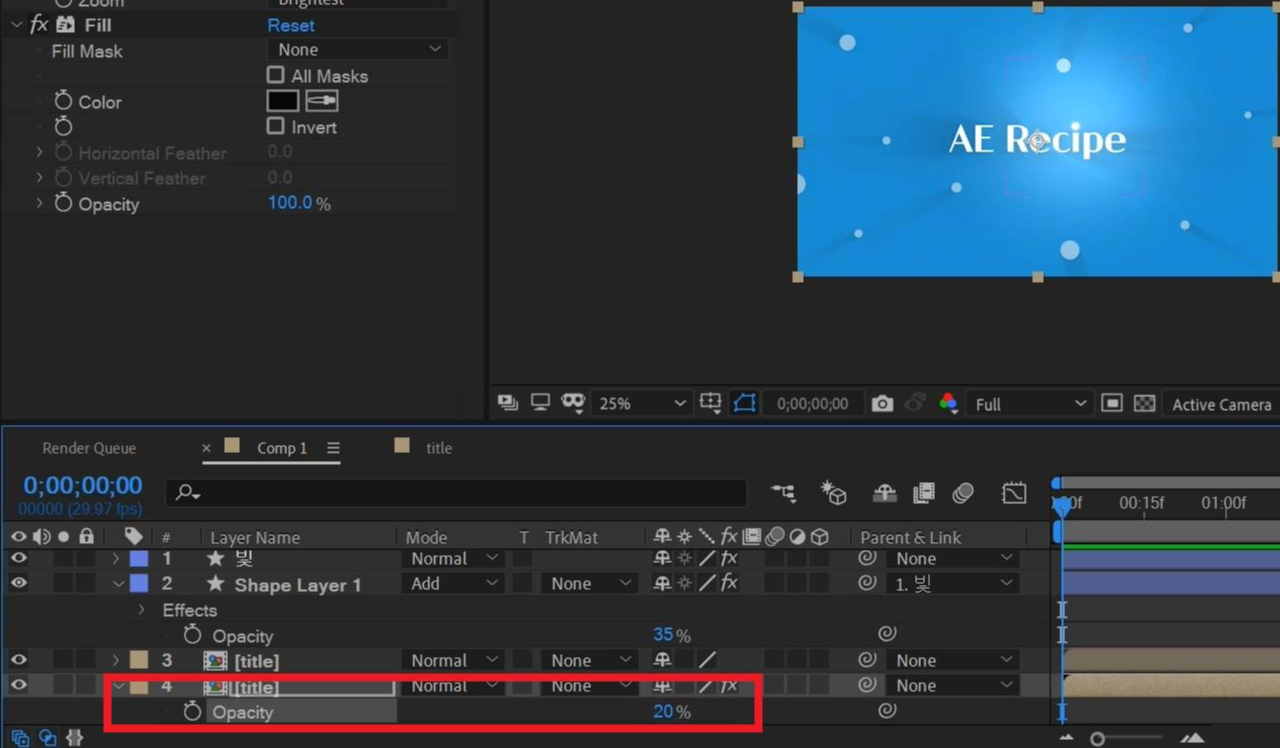Image resolution: width=1280 pixels, height=748 pixels.
Task: Click the stopwatch for the 35% Opacity
Action: [192, 635]
